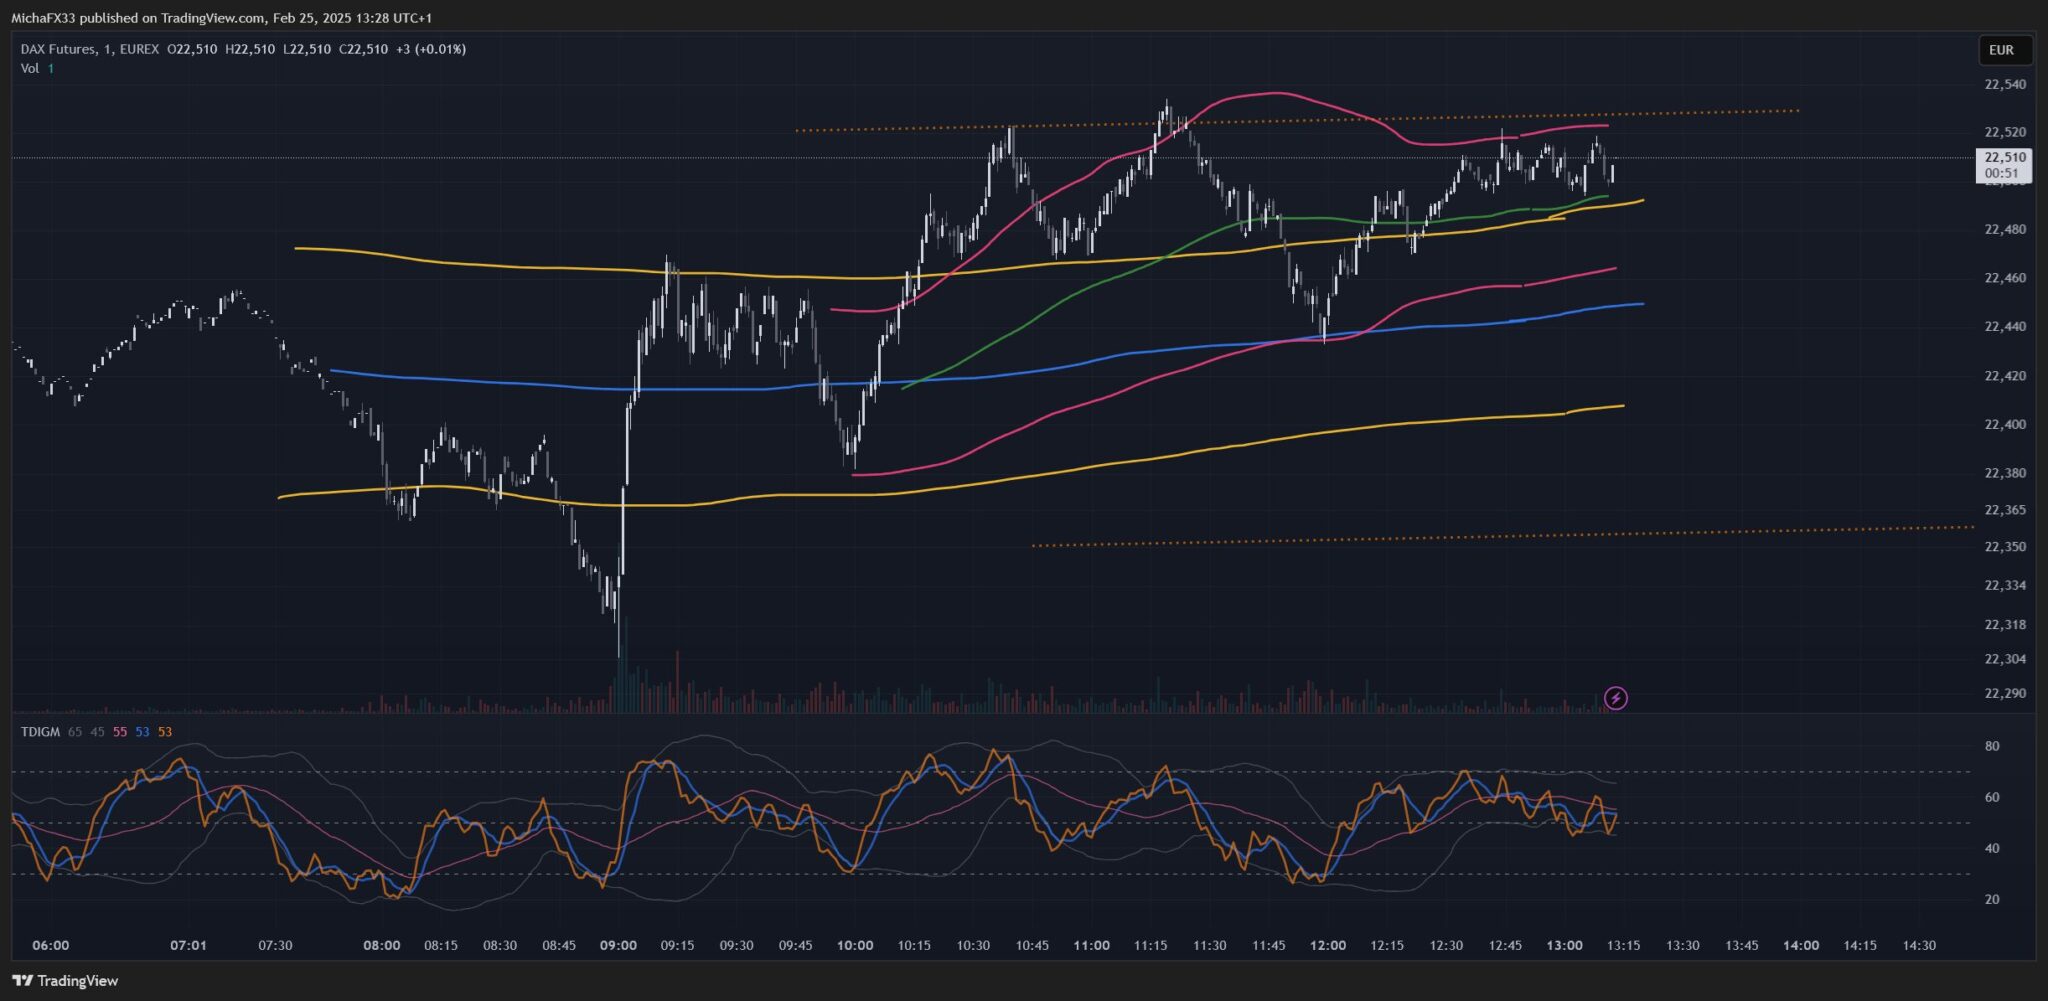2048x1001 pixels.
Task: Click the 14:30 time axis label
Action: tap(1919, 946)
